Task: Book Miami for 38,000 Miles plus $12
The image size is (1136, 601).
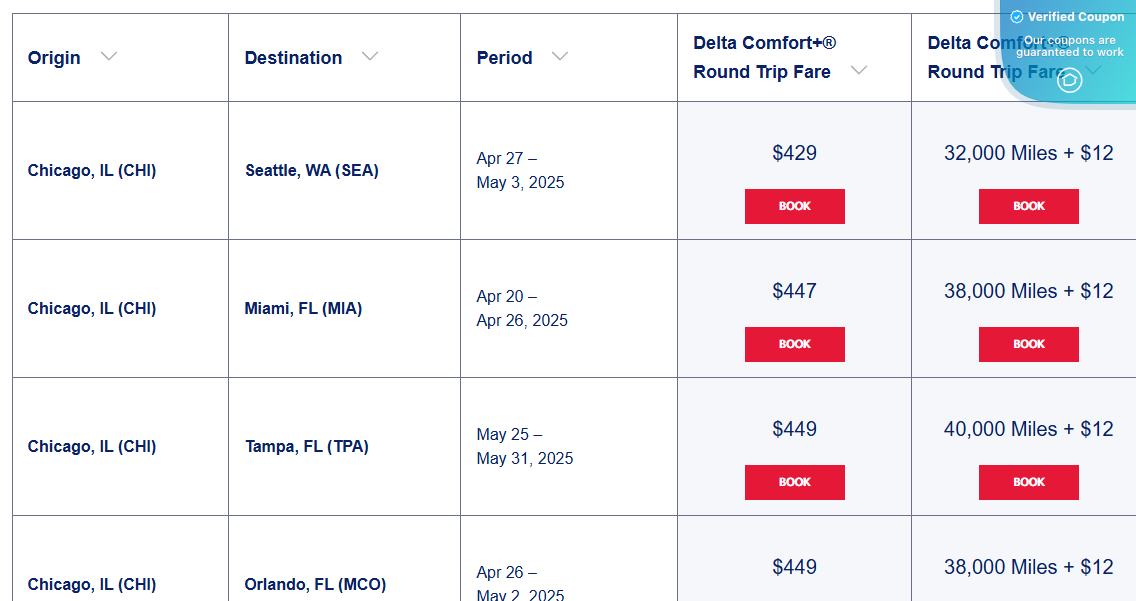Action: click(1028, 344)
